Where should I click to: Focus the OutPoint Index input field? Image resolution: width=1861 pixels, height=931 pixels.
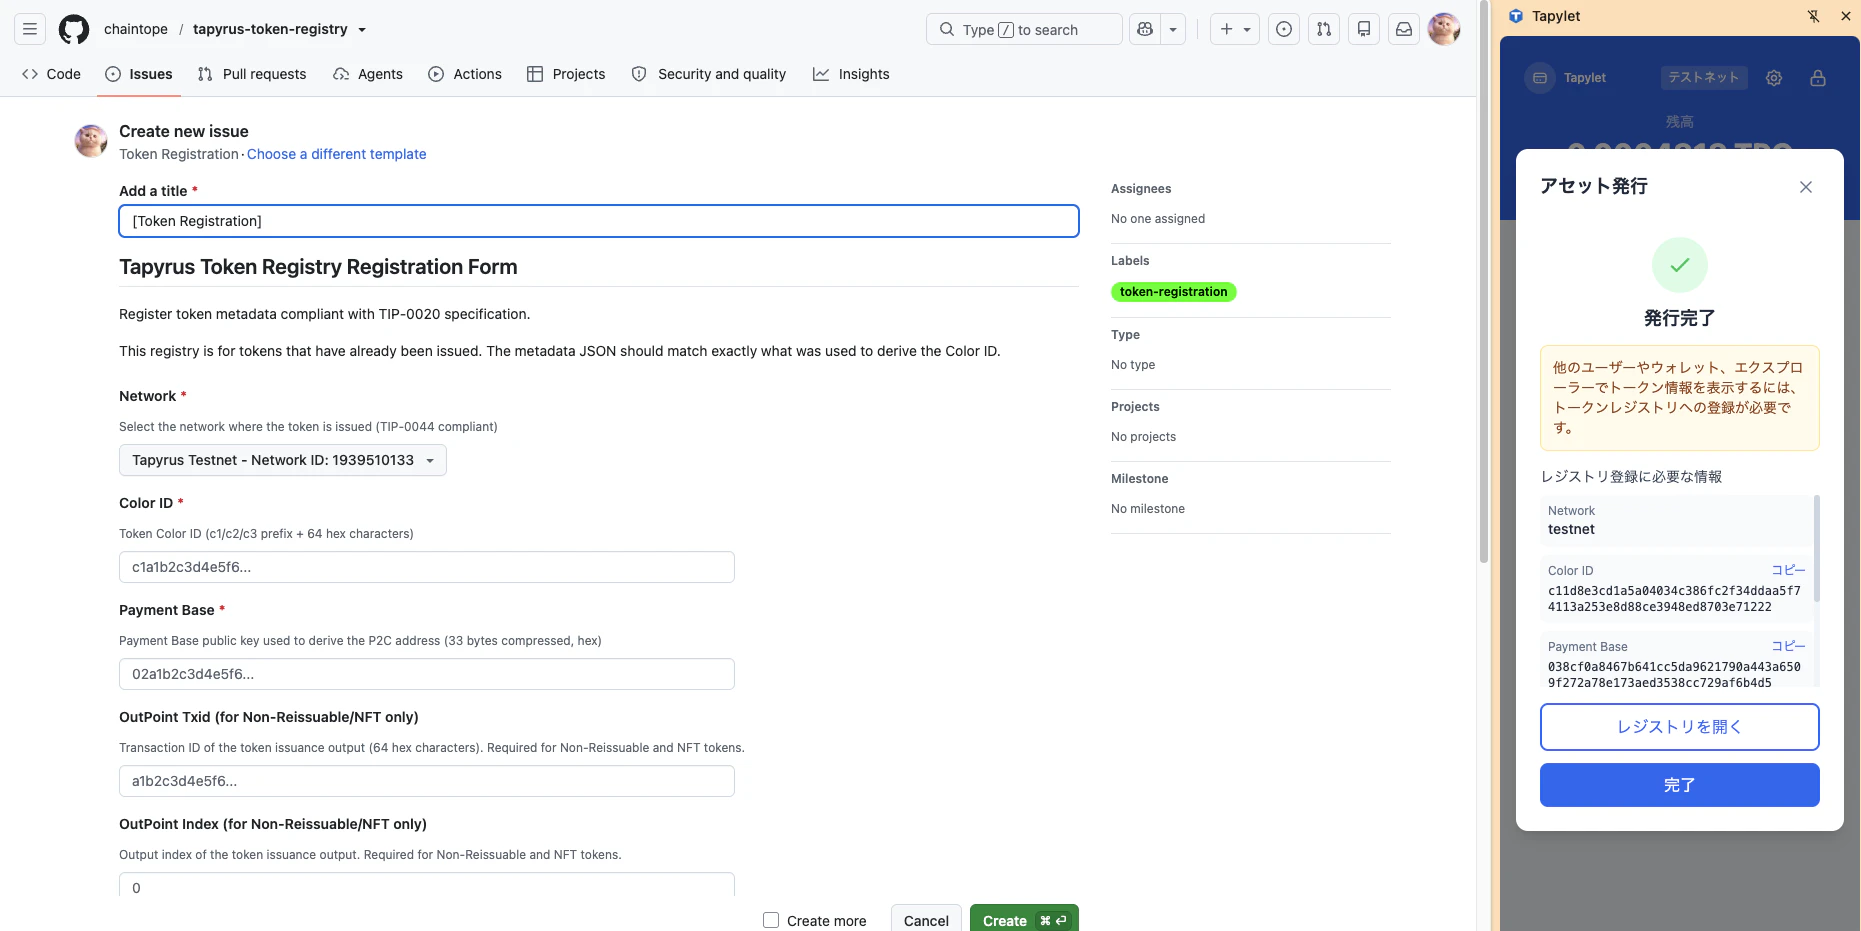427,885
